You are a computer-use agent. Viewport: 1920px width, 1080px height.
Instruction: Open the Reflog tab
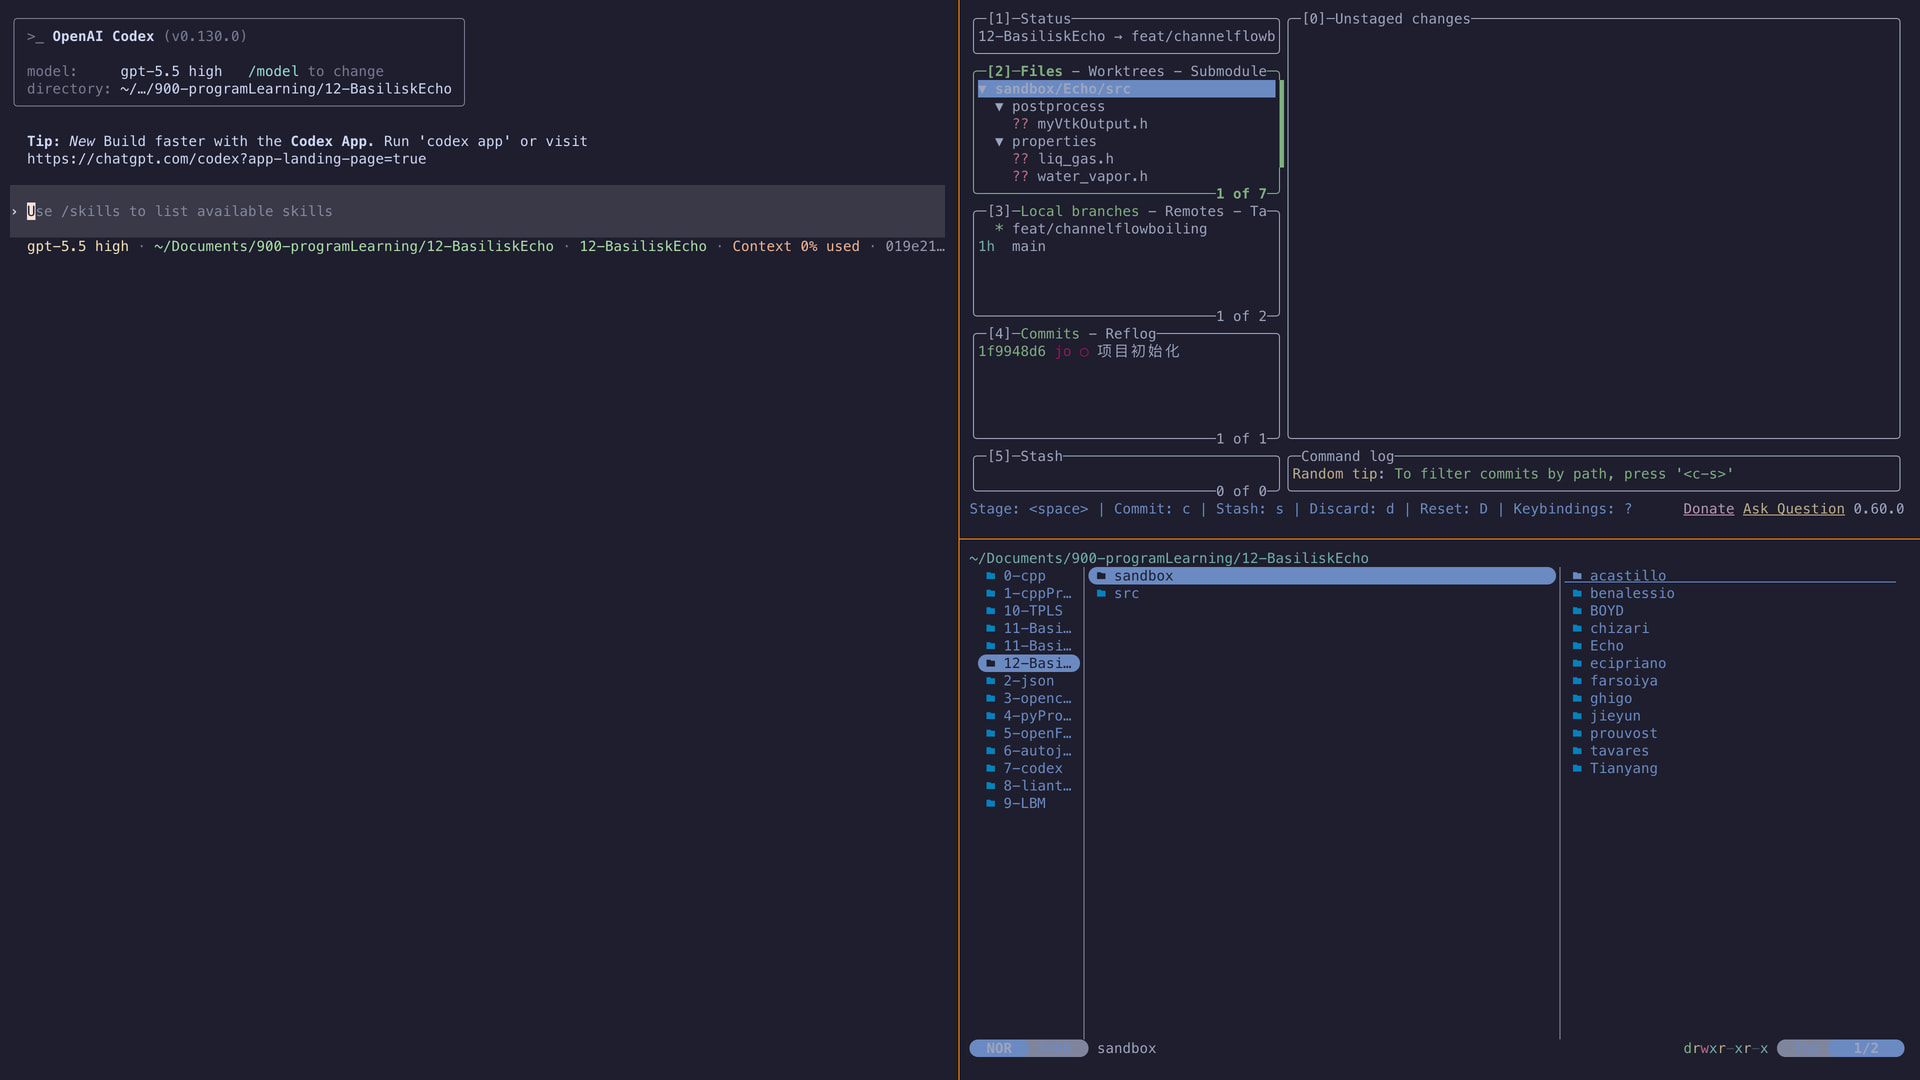click(x=1130, y=334)
